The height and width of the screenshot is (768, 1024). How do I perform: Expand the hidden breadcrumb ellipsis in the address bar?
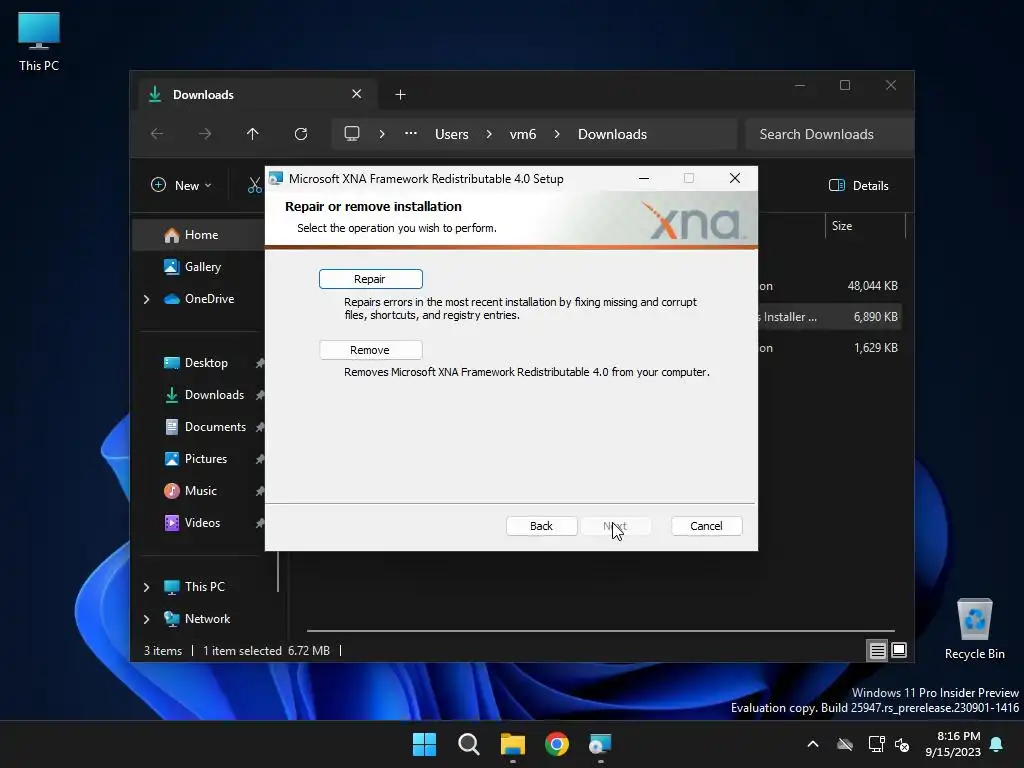pyautogui.click(x=411, y=134)
